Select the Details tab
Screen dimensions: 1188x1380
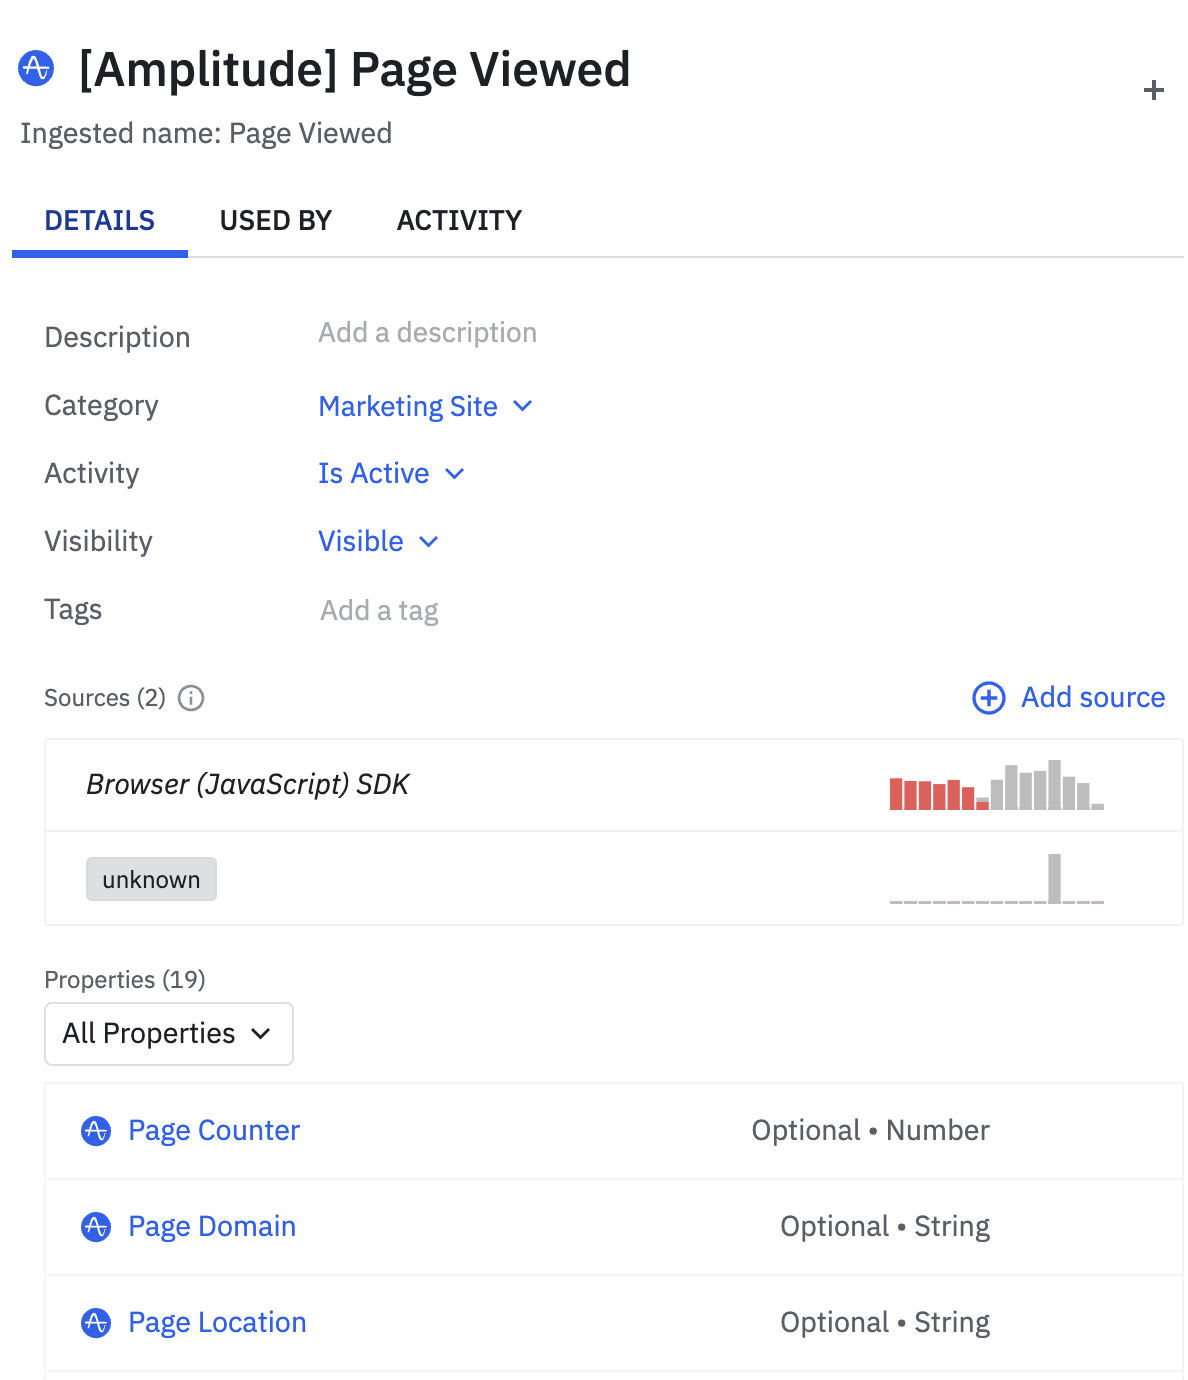100,220
